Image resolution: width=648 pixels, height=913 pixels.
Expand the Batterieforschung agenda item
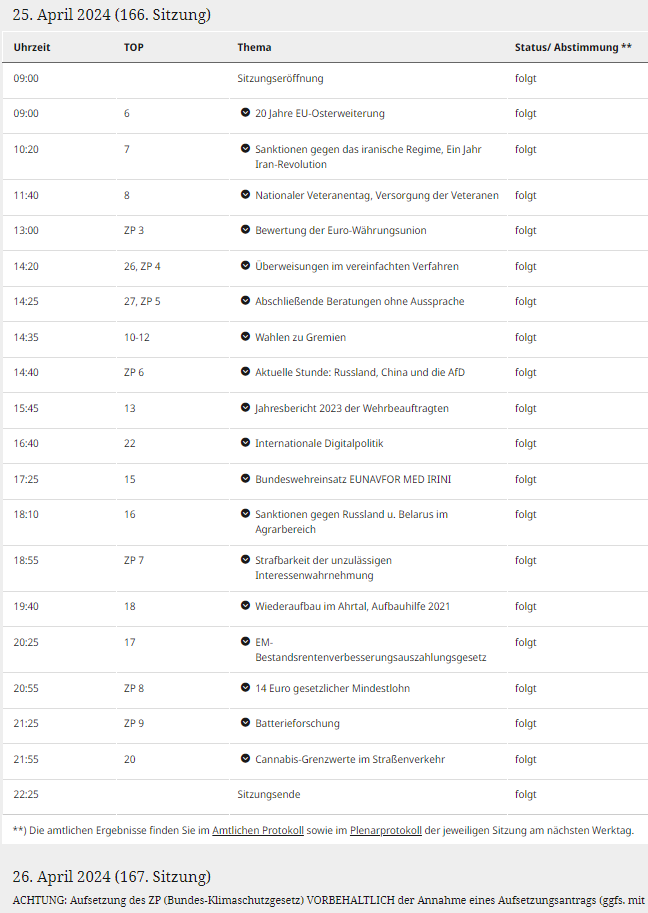coord(245,723)
